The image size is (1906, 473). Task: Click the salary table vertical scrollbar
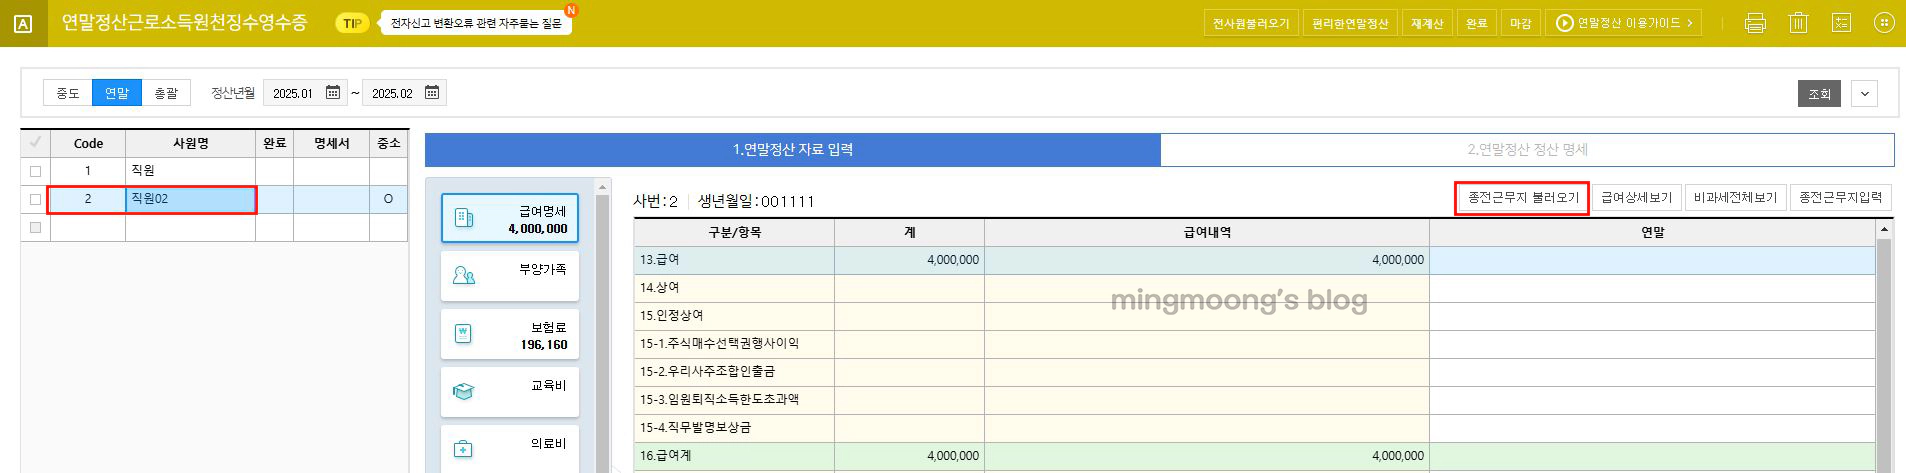pos(1884,355)
